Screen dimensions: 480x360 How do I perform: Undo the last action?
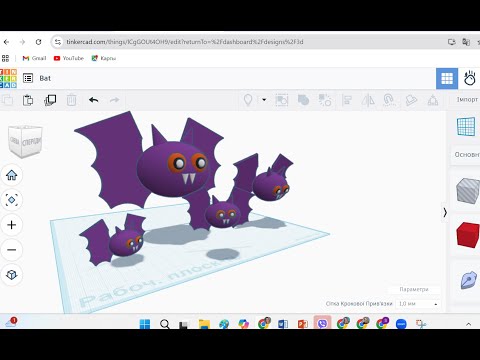click(94, 100)
